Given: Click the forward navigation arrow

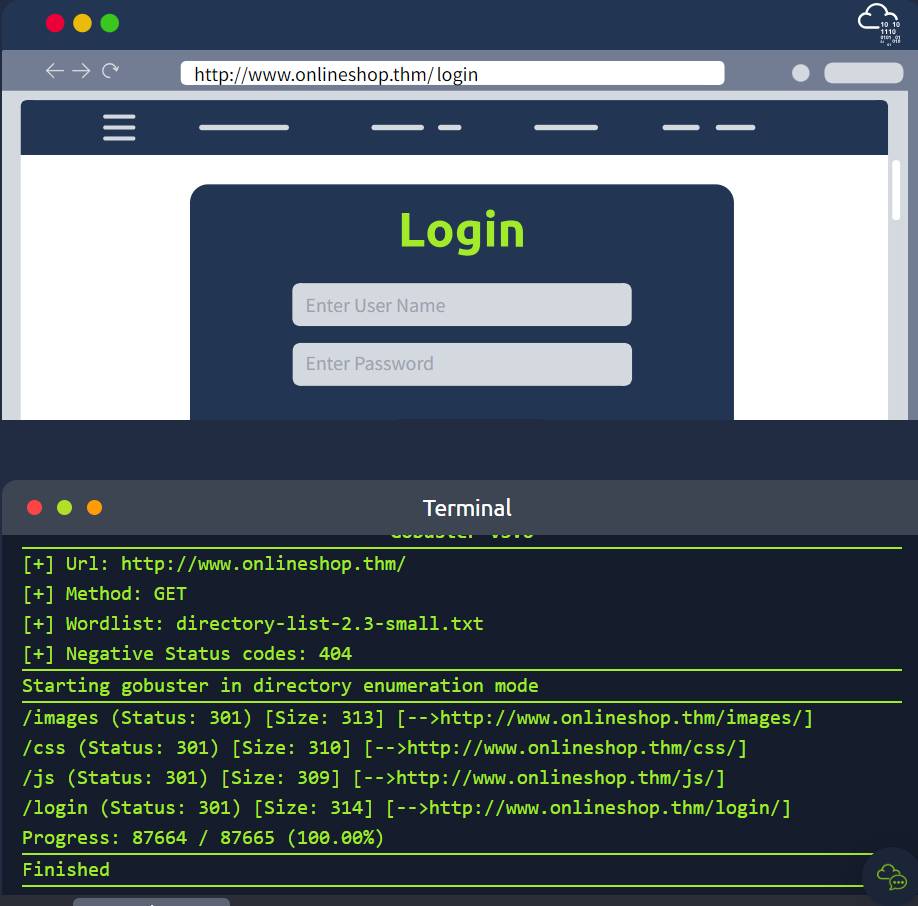Looking at the screenshot, I should pos(79,70).
